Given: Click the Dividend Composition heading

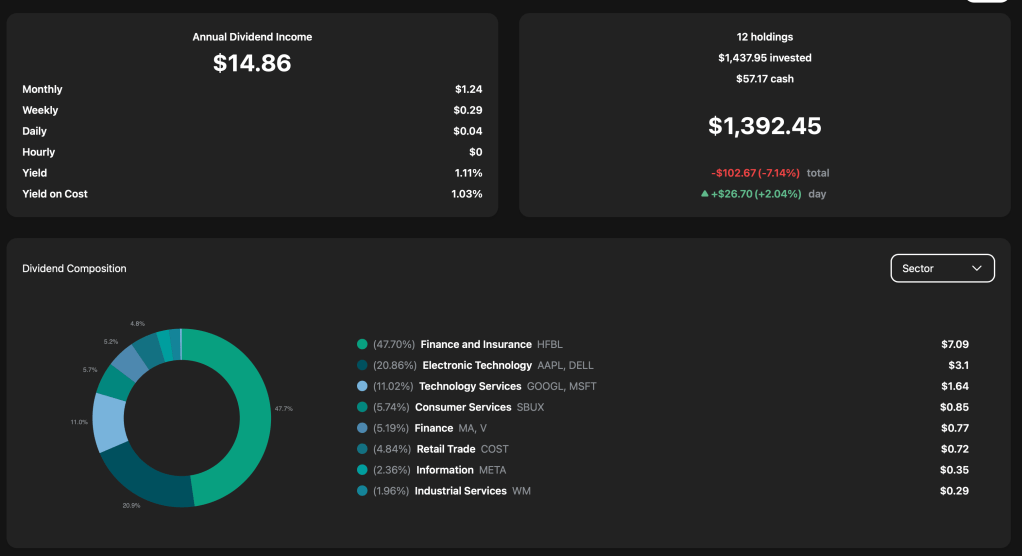Looking at the screenshot, I should coord(74,268).
